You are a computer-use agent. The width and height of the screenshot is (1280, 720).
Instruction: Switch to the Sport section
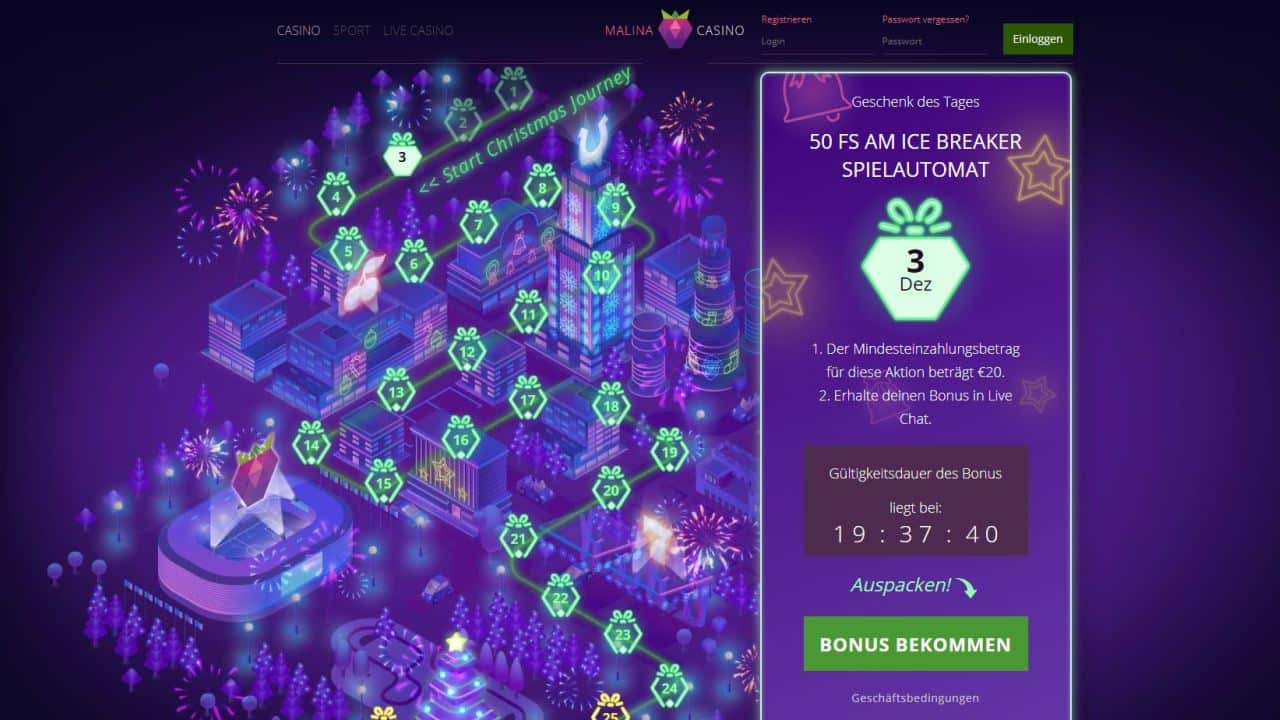351,31
